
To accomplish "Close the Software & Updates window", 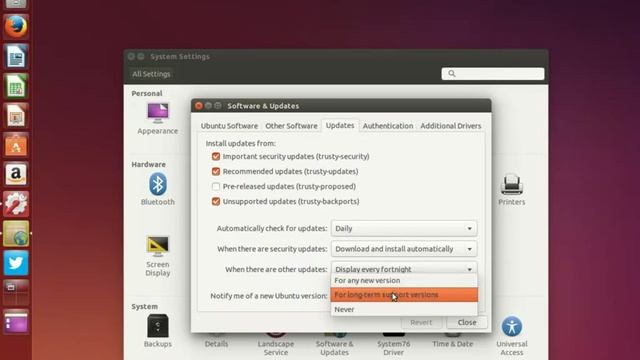I will (199, 106).
